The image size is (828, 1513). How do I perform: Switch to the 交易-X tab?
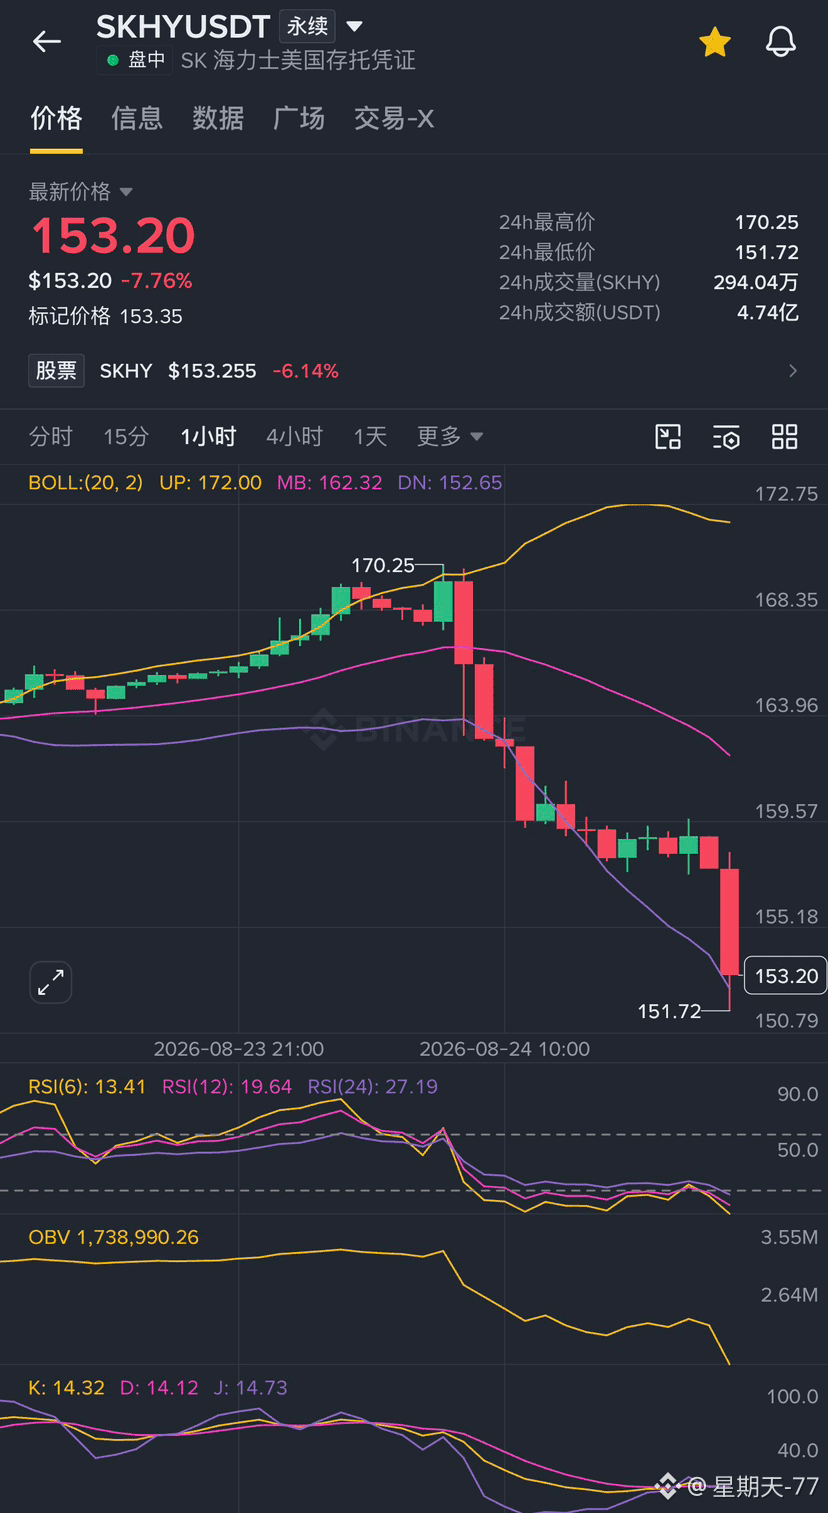pyautogui.click(x=394, y=119)
